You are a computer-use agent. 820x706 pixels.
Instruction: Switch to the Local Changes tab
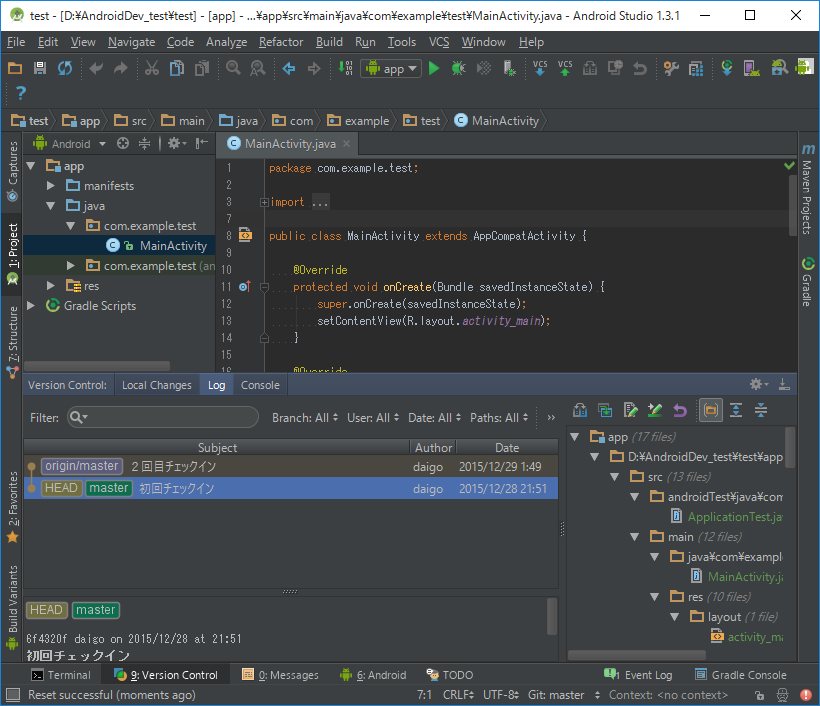pos(157,385)
